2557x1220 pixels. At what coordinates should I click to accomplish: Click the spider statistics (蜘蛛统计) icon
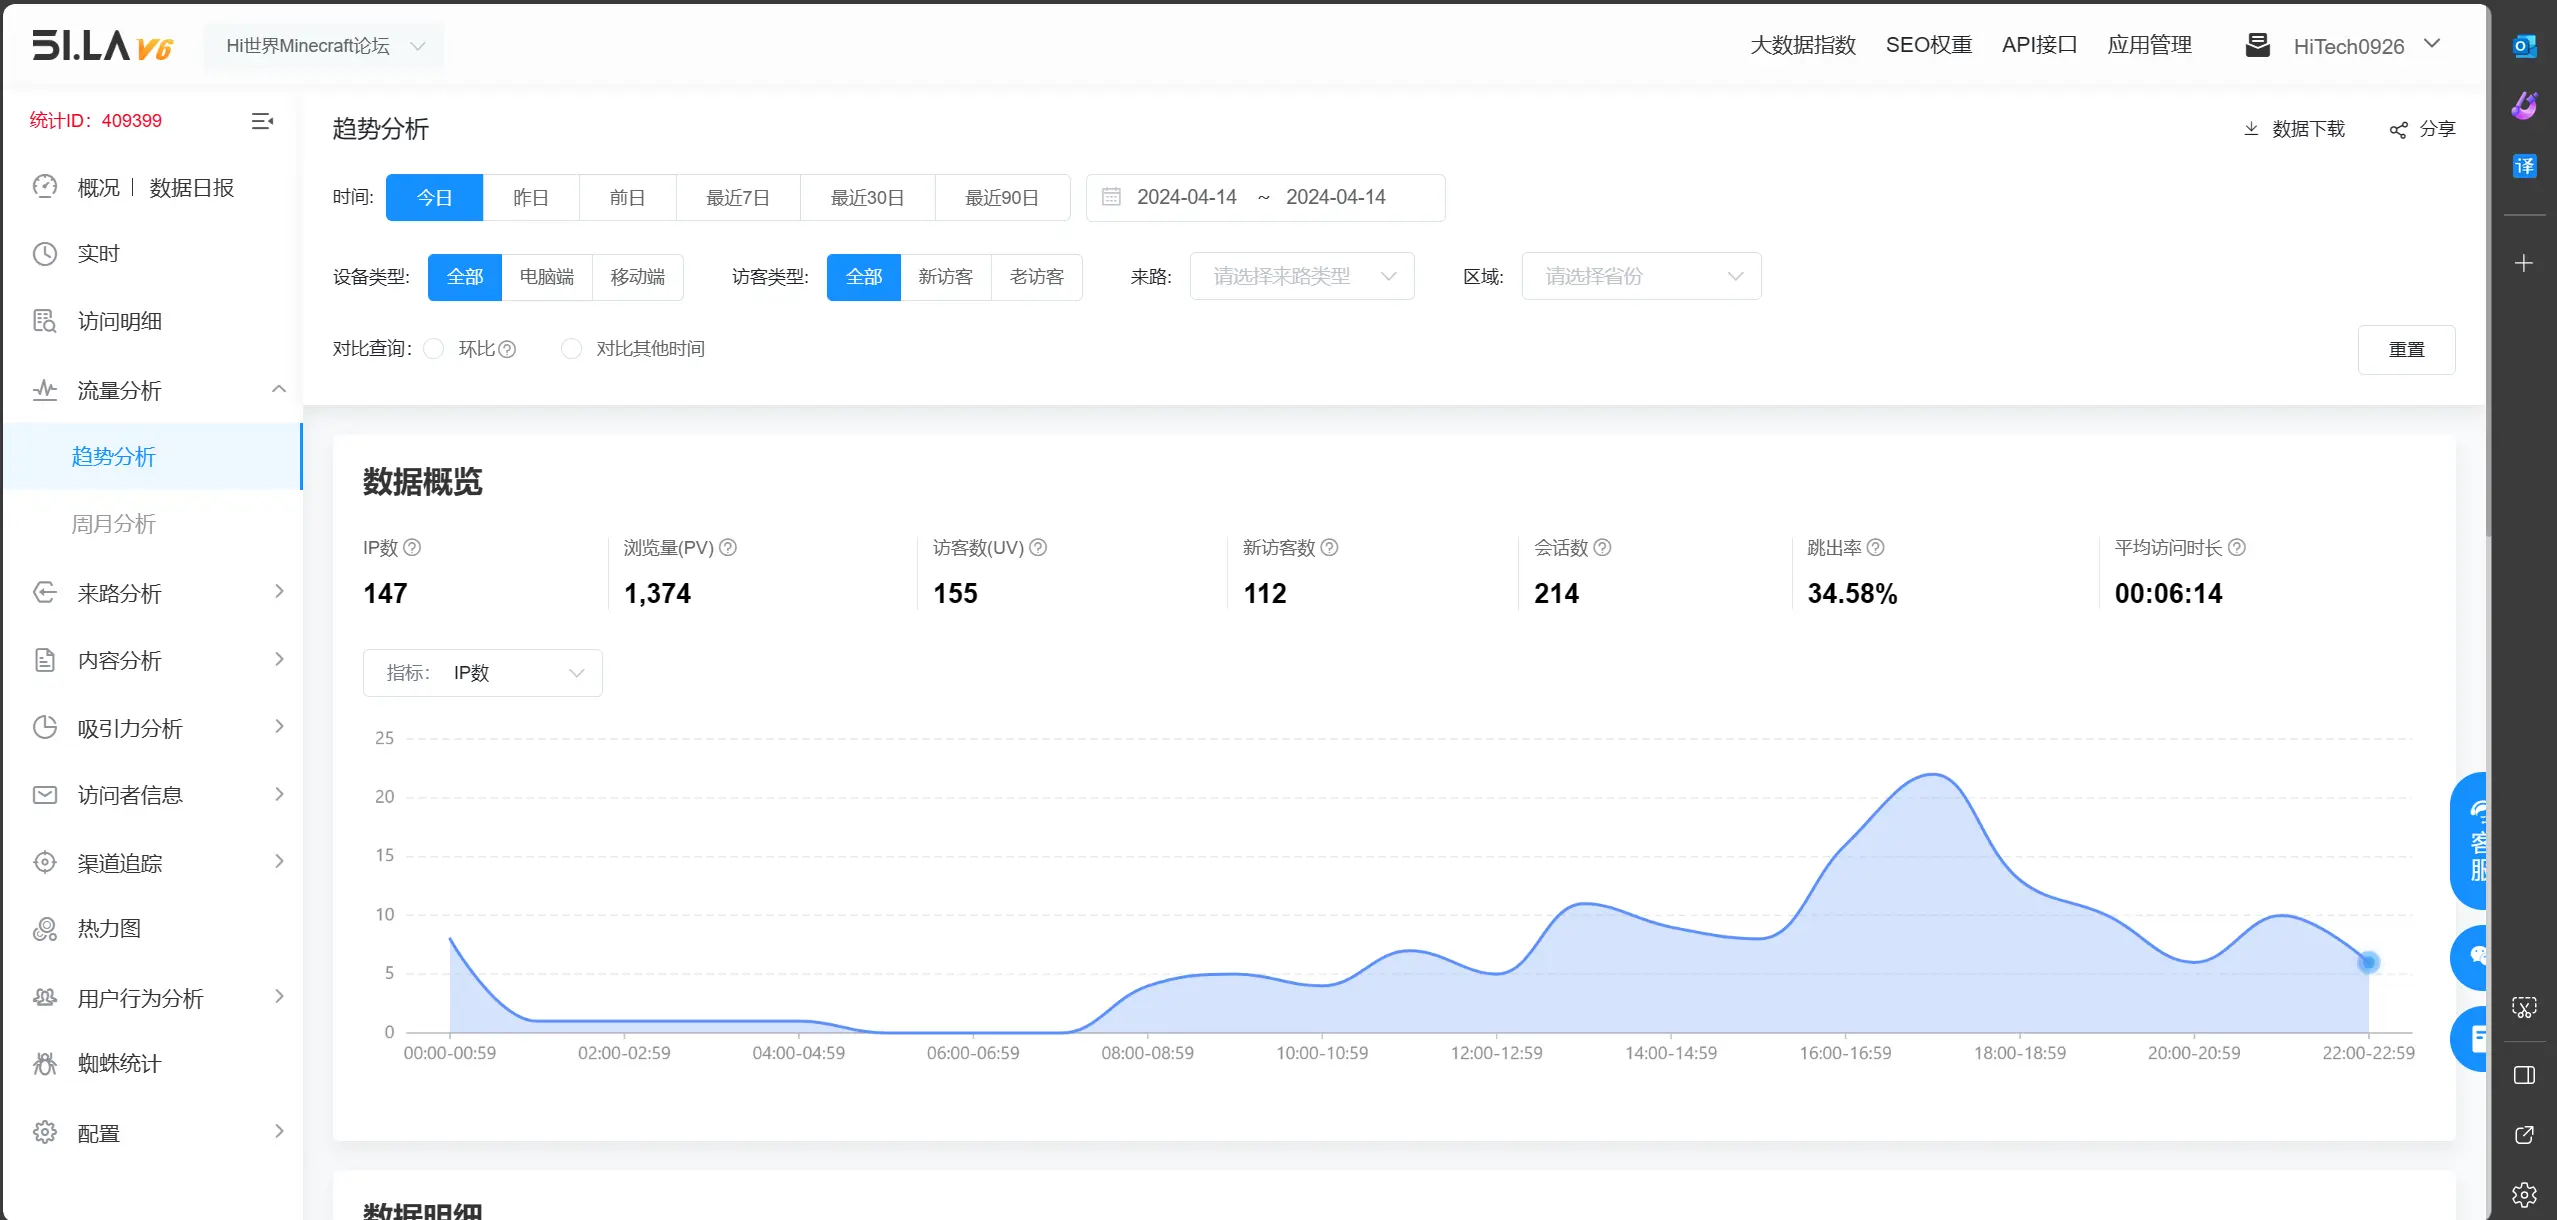[x=45, y=1064]
